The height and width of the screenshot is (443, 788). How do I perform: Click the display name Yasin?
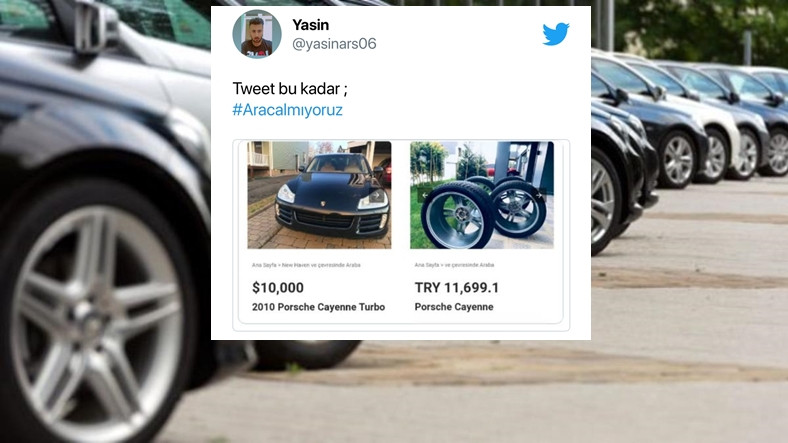pos(311,25)
